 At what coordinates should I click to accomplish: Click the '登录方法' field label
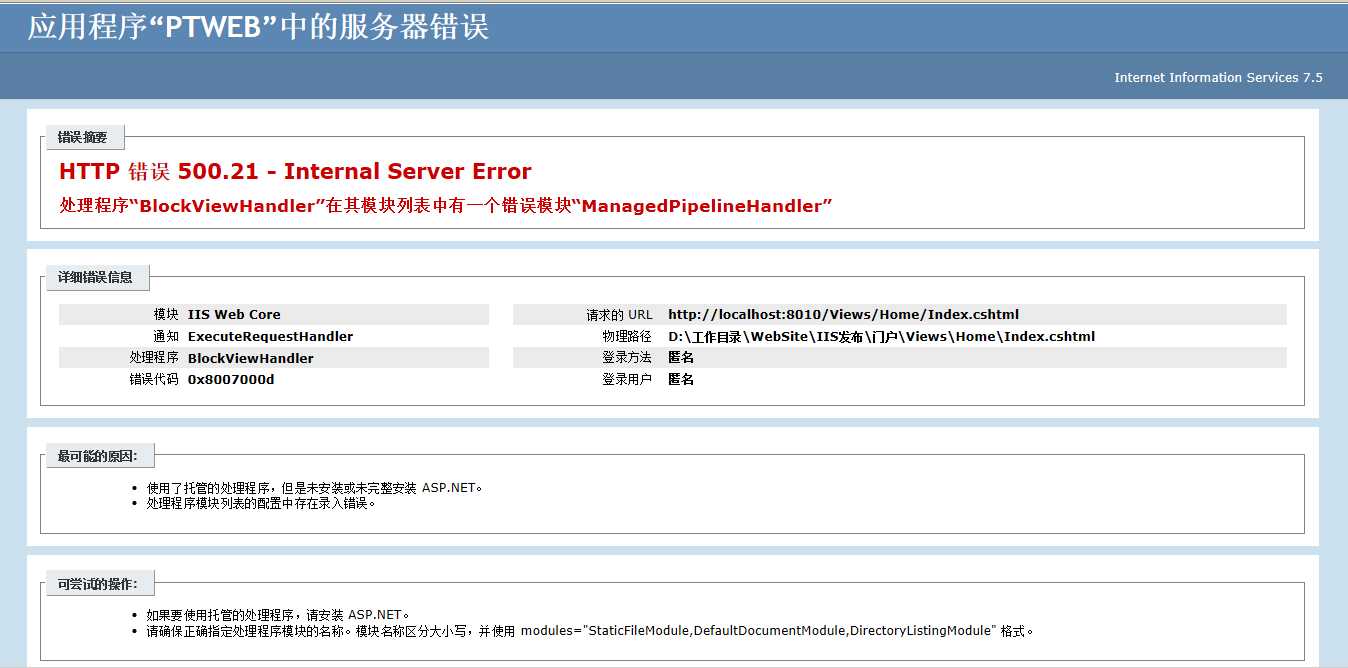pyautogui.click(x=627, y=358)
